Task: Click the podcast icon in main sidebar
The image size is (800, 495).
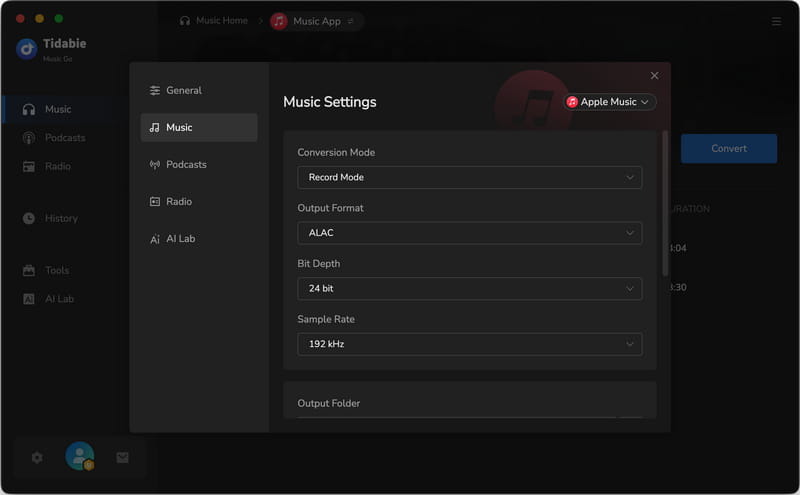Action: pos(29,138)
